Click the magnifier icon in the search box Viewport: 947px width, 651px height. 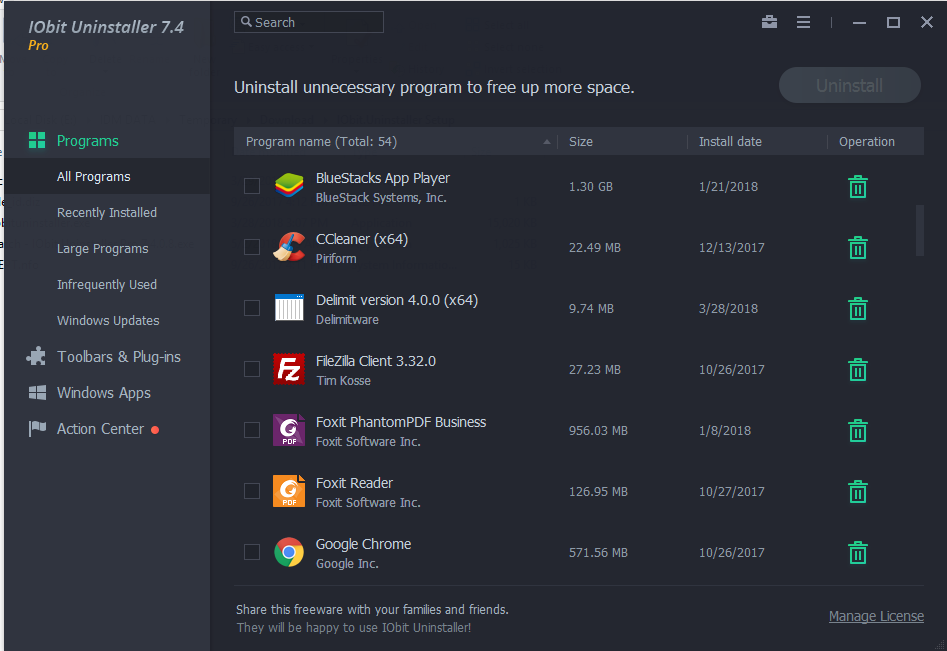247,21
